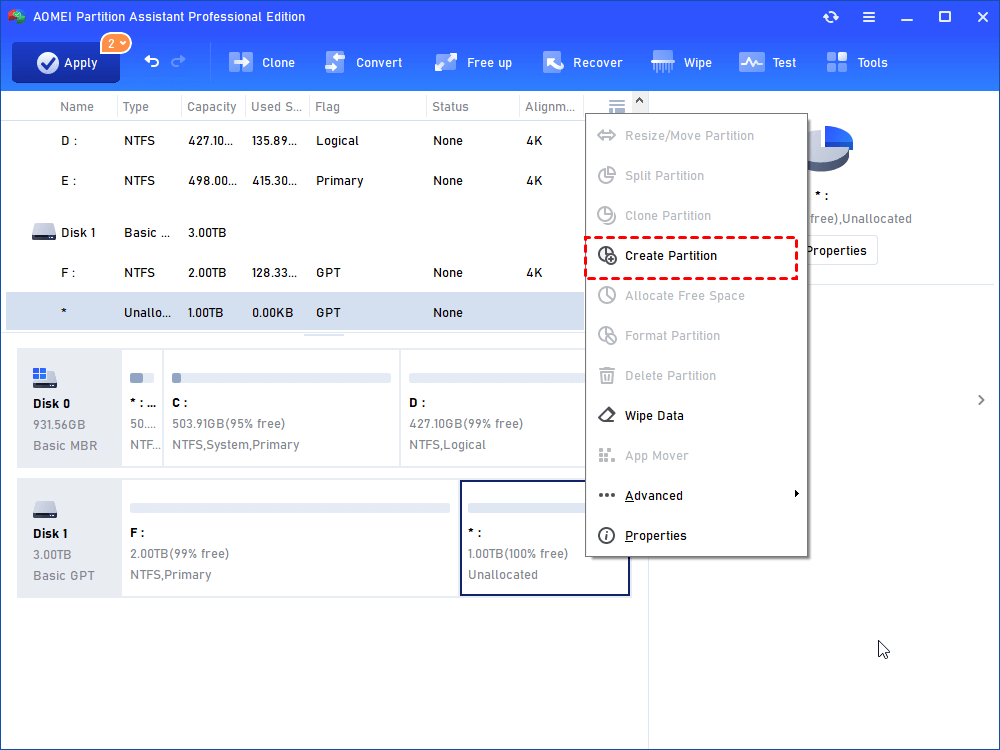The image size is (1000, 750).
Task: Expand right panel with chevron arrow
Action: (981, 400)
